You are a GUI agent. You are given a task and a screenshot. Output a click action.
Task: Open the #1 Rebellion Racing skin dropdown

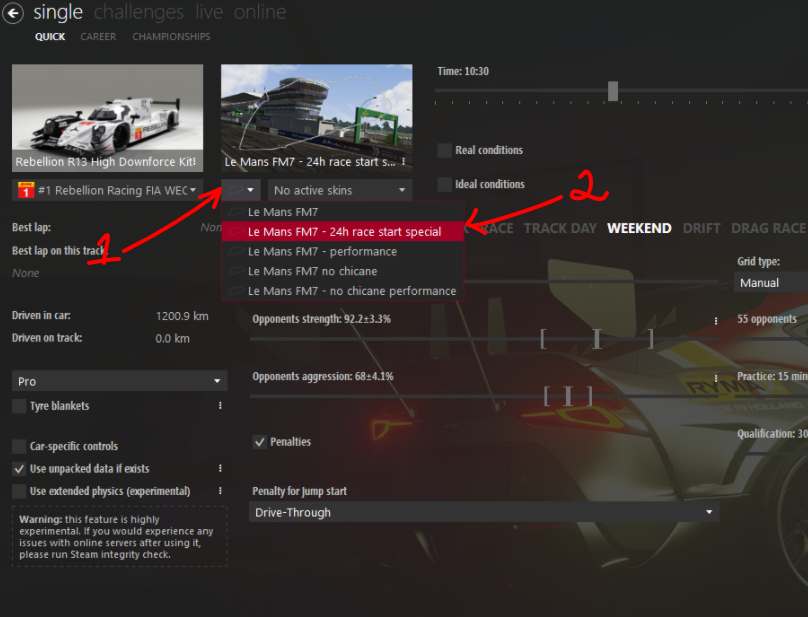point(107,190)
